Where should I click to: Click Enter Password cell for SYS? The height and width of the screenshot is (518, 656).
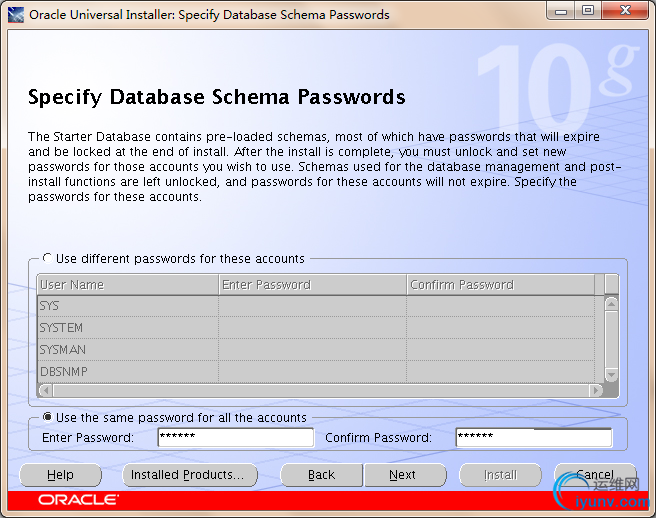point(313,306)
